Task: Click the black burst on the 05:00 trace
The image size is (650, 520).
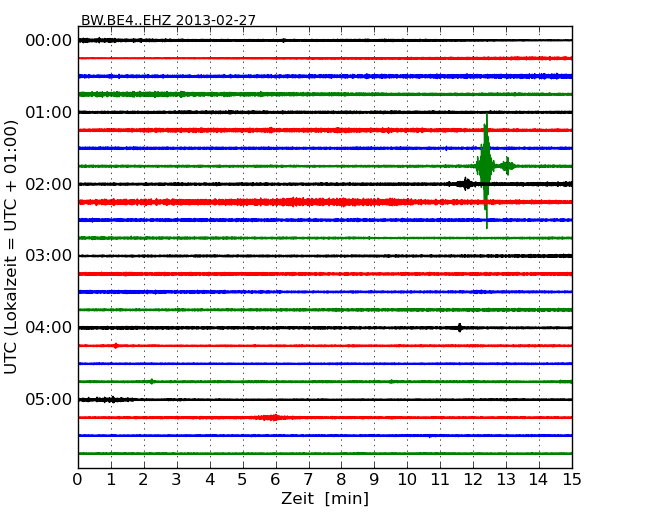Action: coord(113,399)
